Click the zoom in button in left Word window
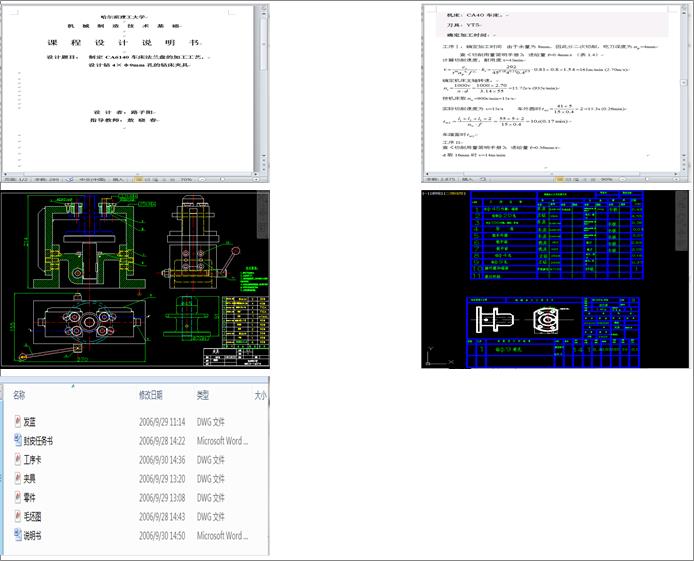Viewport: 694px width, 561px height. pos(256,180)
